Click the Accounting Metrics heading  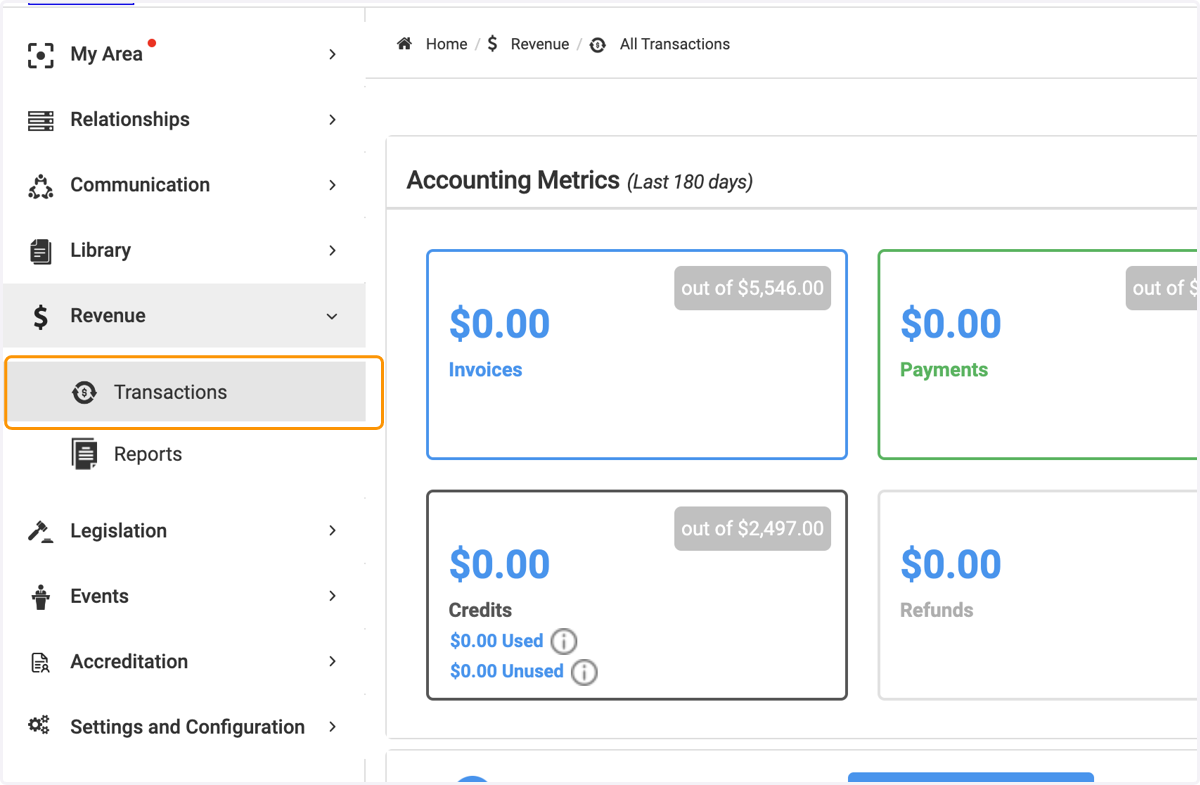coord(513,180)
